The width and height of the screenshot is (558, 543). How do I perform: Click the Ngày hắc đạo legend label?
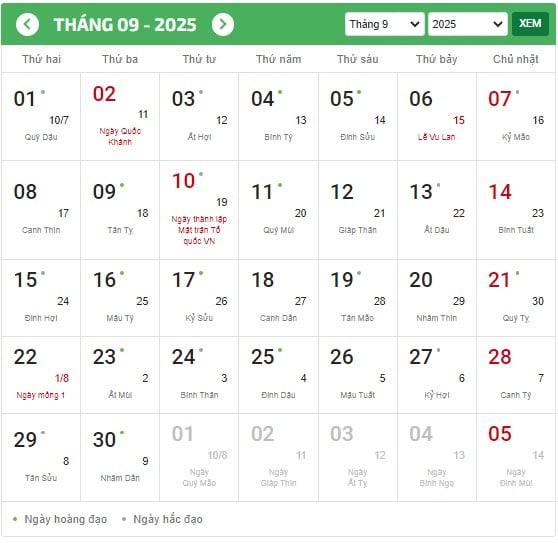pyautogui.click(x=168, y=519)
